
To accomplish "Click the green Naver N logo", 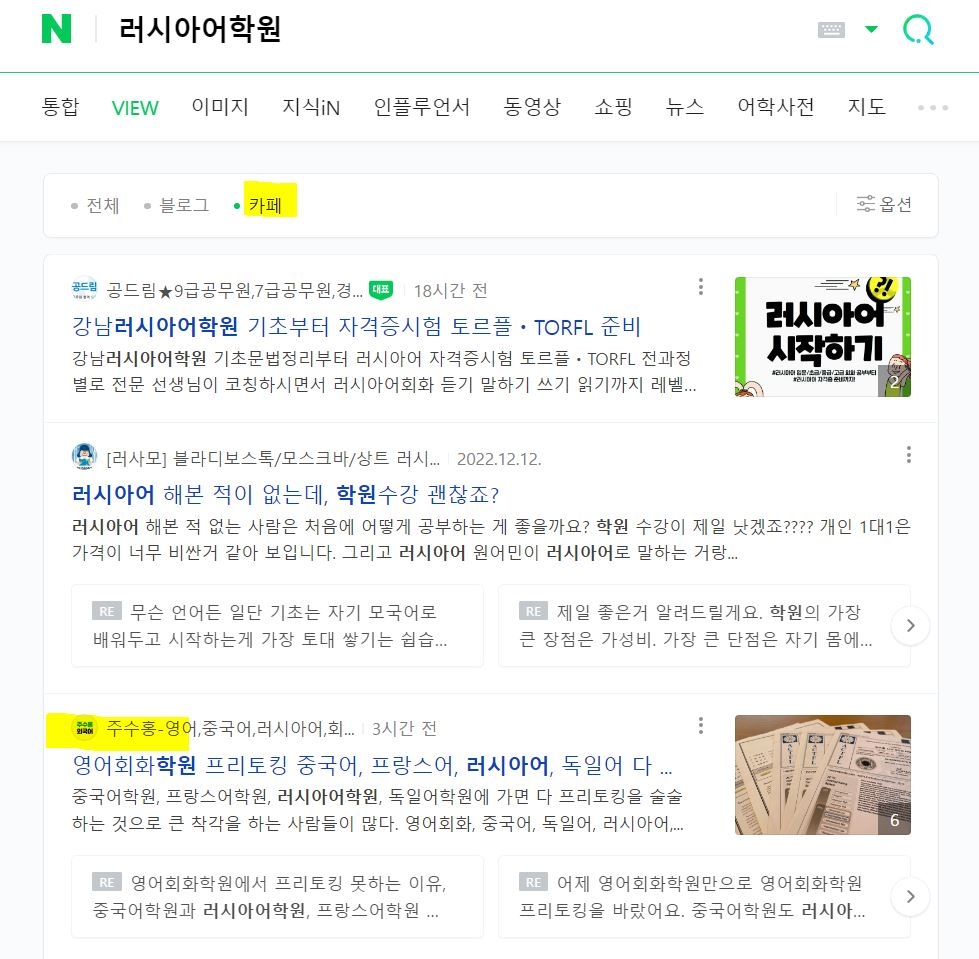I will coord(56,29).
